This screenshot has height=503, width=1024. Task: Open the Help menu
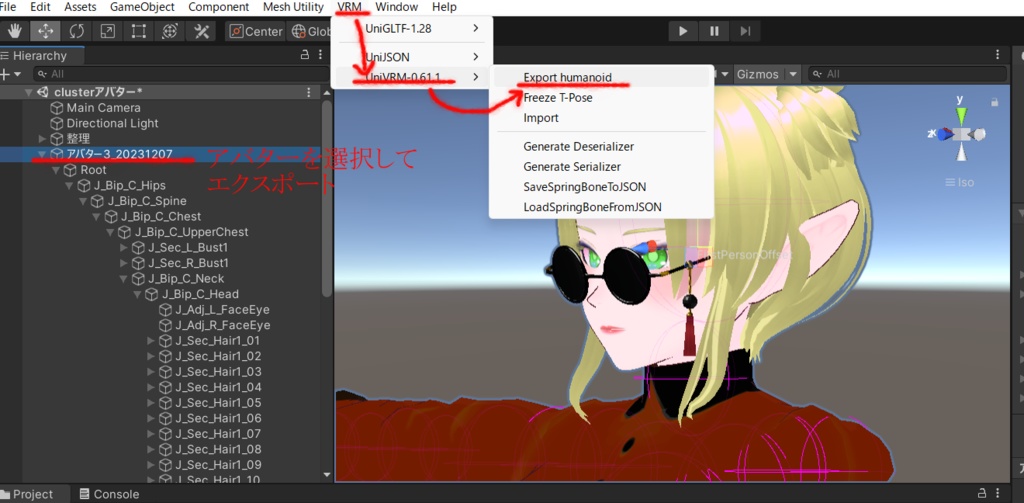tap(445, 7)
